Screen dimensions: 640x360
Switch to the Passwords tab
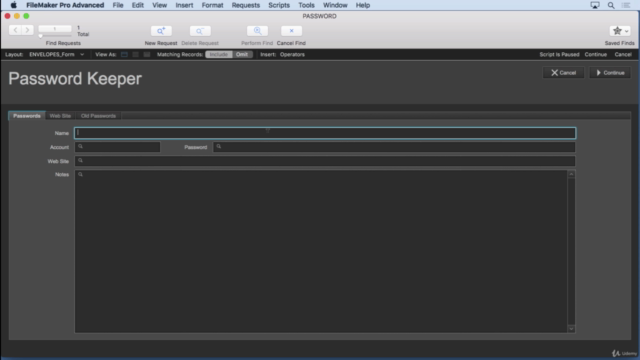27,116
